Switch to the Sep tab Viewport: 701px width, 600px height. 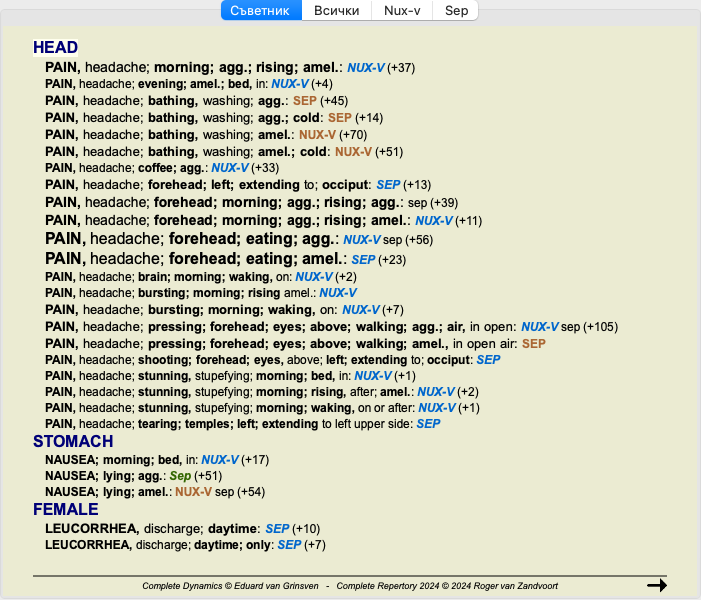[x=456, y=11]
